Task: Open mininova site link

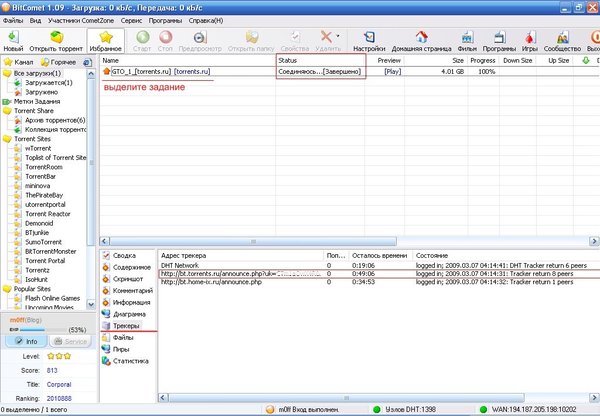Action: coord(38,186)
